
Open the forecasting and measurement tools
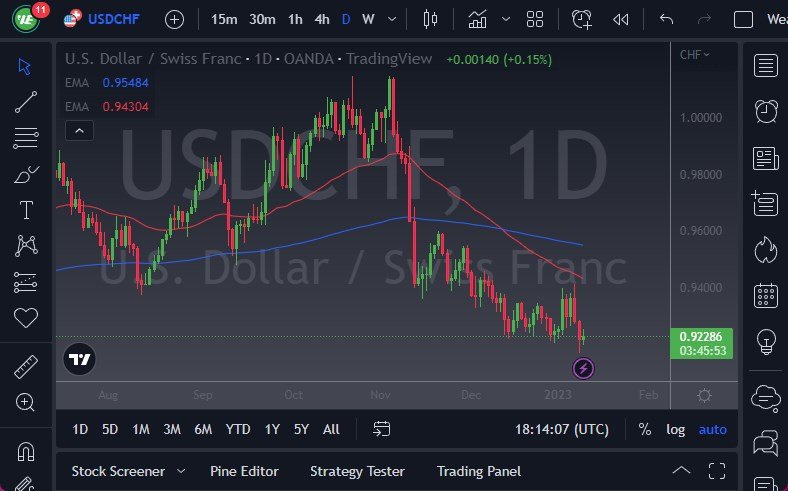click(25, 282)
